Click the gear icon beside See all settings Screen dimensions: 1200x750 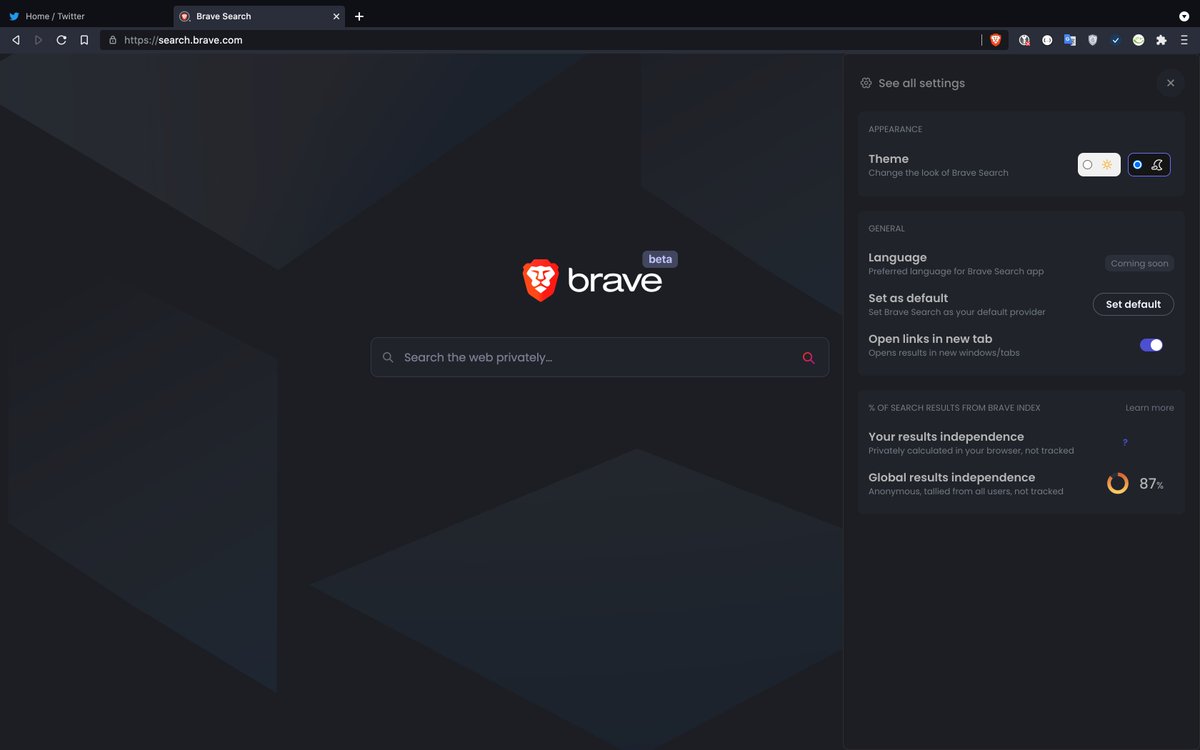(866, 83)
